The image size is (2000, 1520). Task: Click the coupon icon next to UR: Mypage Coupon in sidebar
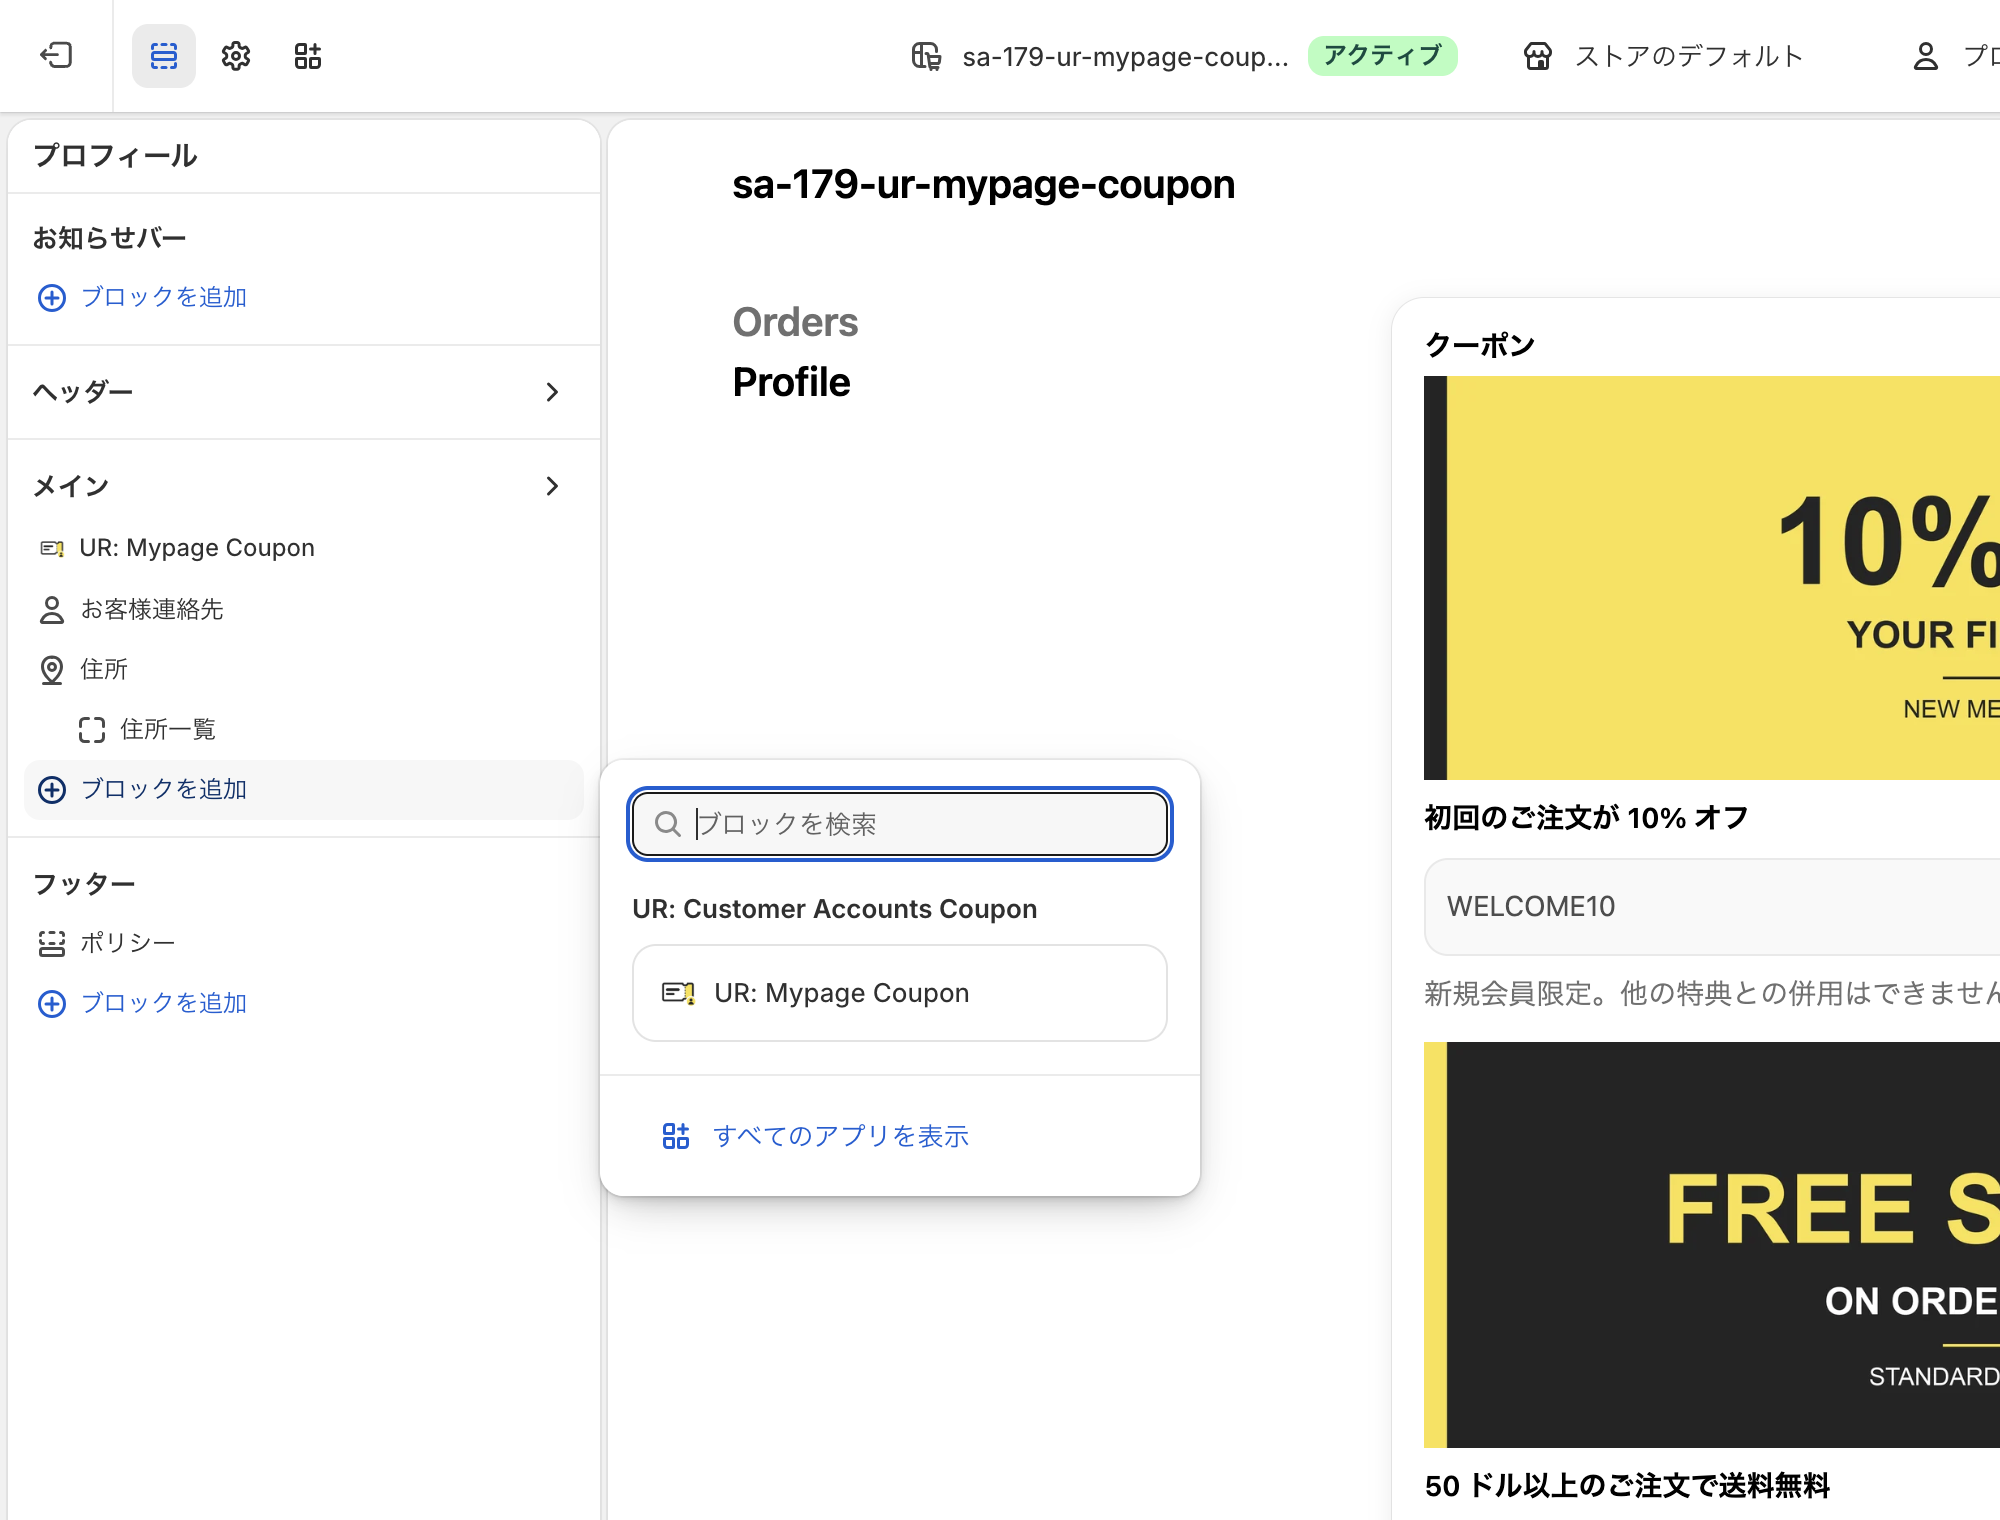click(52, 548)
